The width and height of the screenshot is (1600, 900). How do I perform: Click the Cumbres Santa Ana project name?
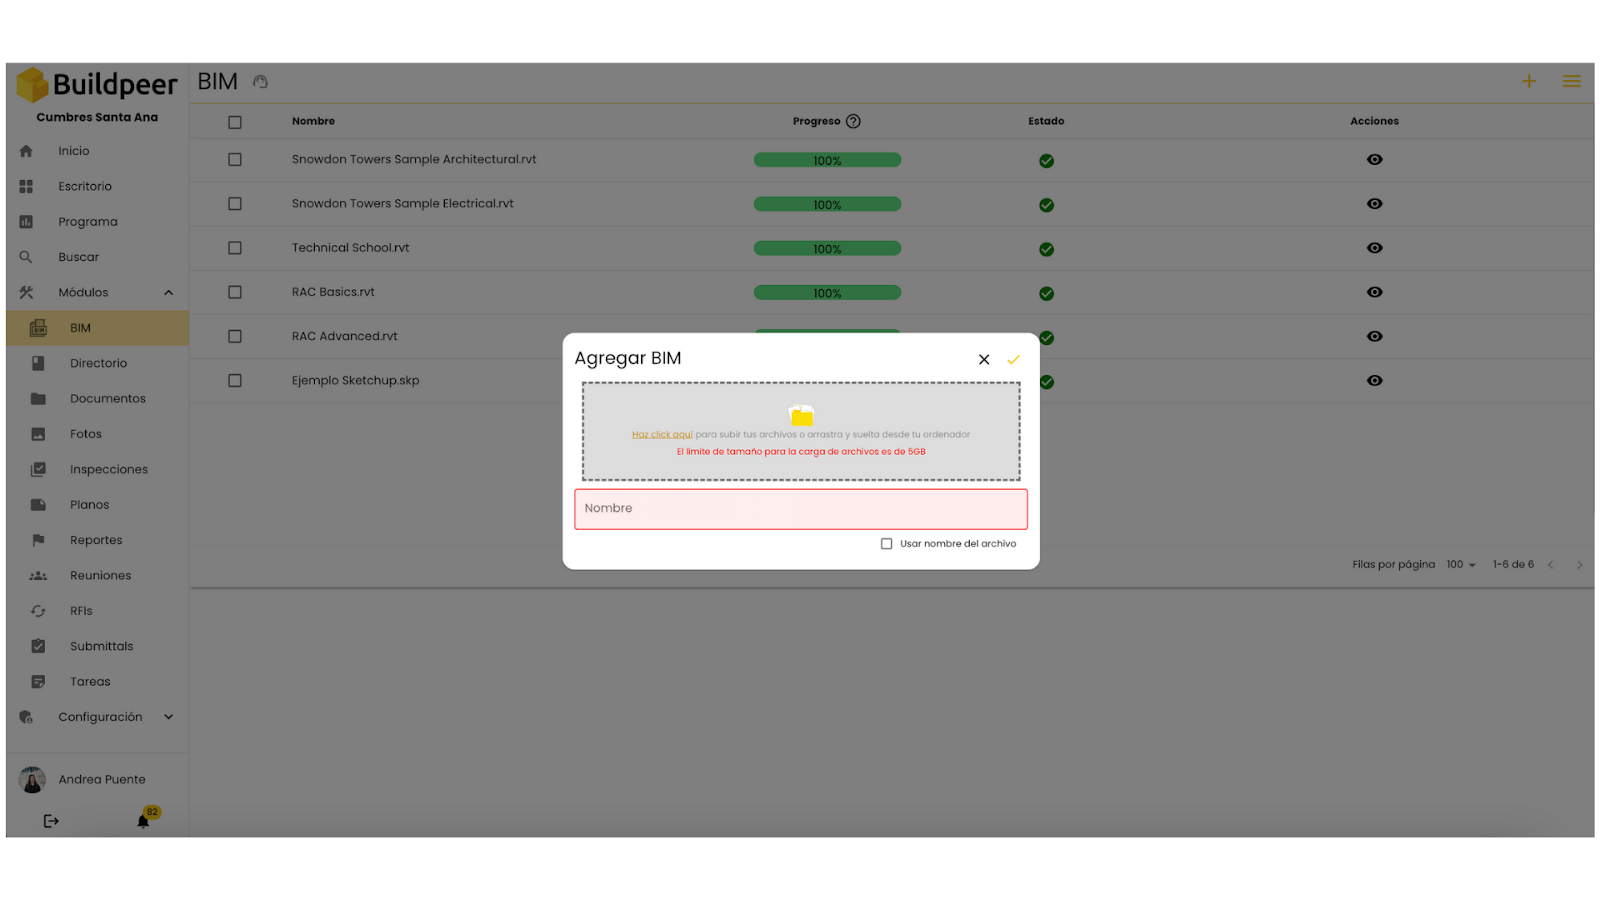tap(97, 118)
